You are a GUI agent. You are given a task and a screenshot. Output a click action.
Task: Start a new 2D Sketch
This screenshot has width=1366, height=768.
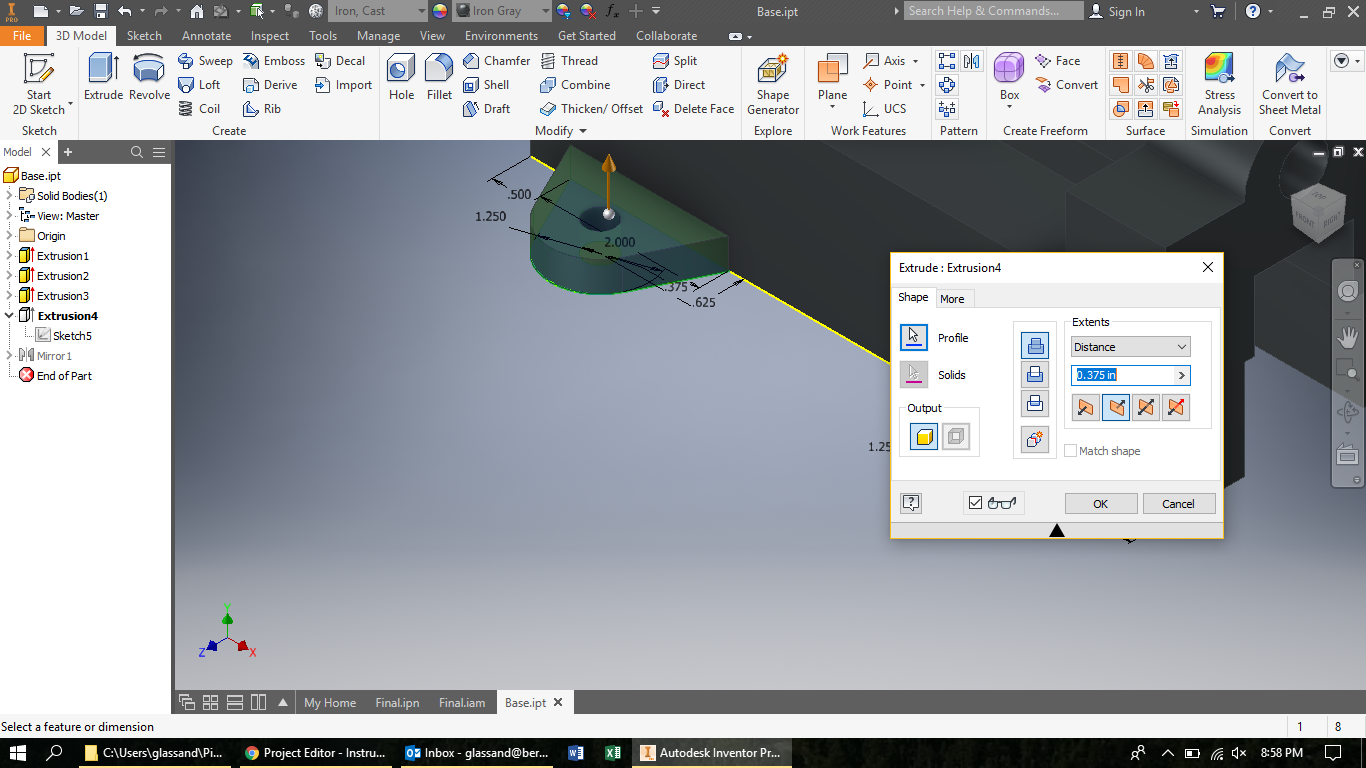pyautogui.click(x=39, y=84)
